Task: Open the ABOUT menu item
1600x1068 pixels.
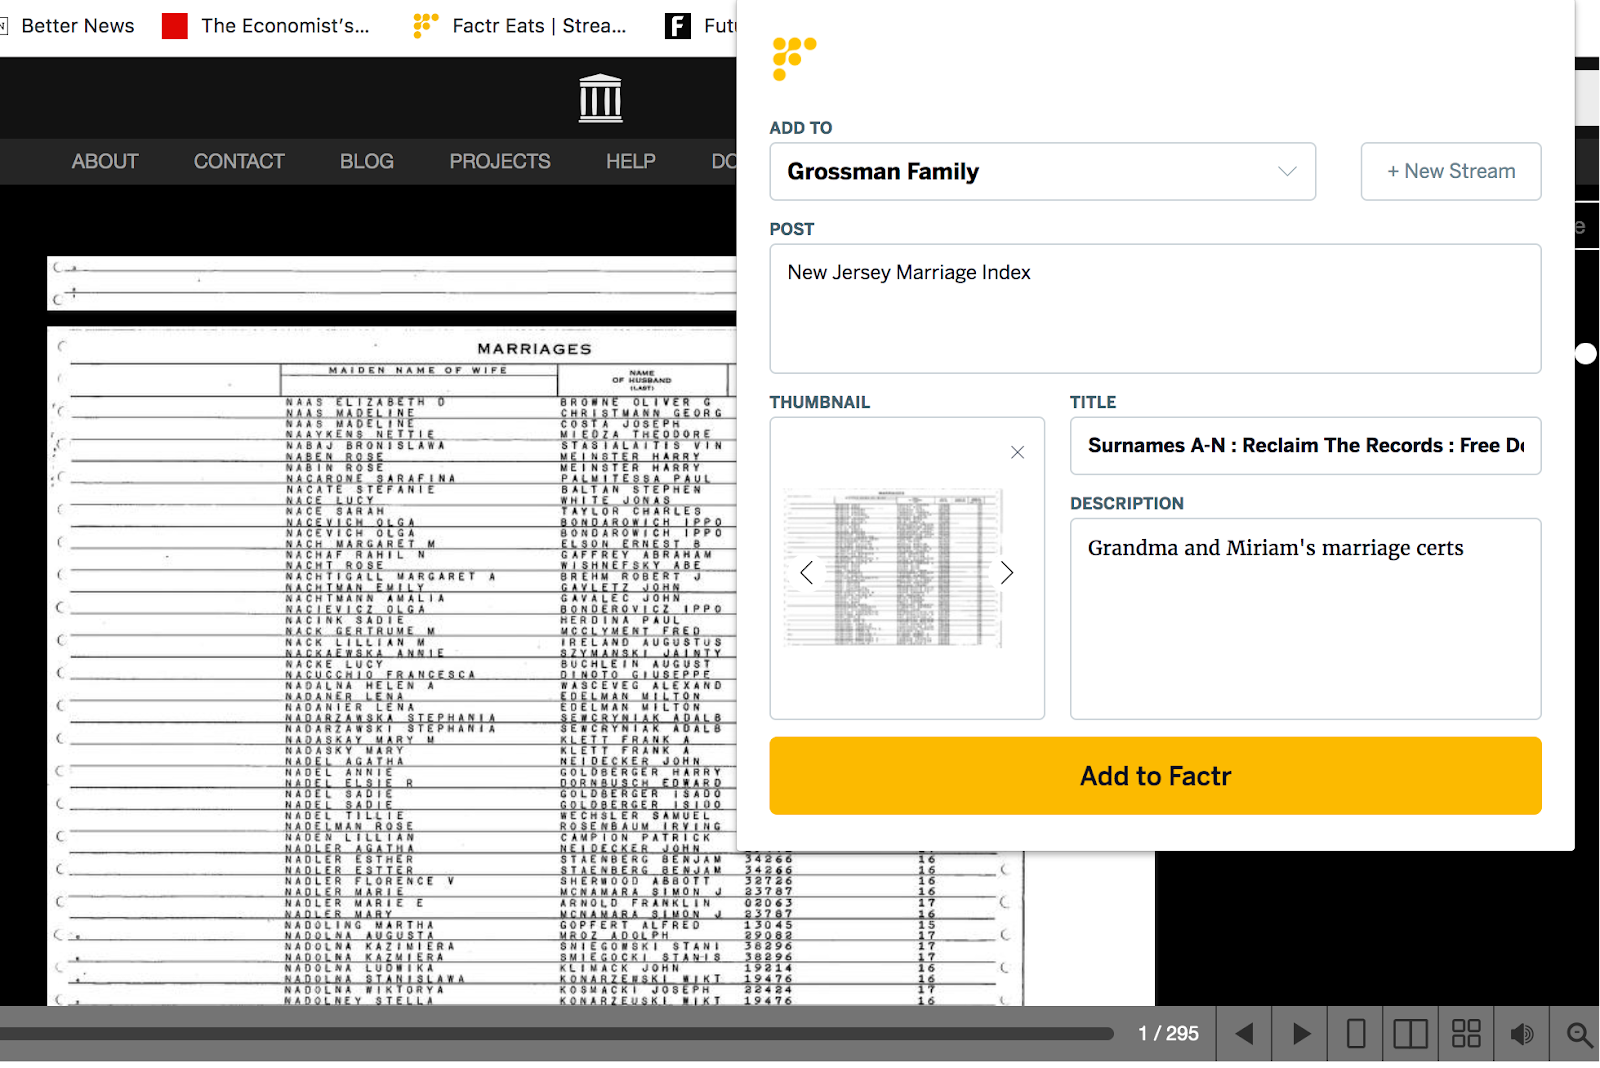Action: tap(105, 161)
